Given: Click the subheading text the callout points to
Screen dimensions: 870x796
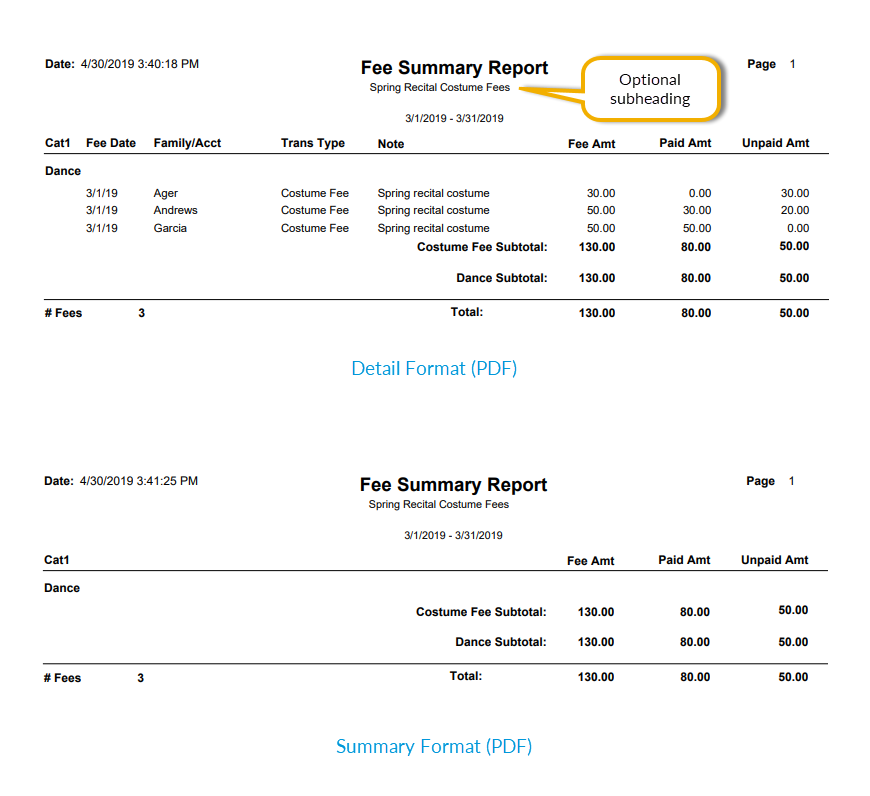Looking at the screenshot, I should point(439,88).
